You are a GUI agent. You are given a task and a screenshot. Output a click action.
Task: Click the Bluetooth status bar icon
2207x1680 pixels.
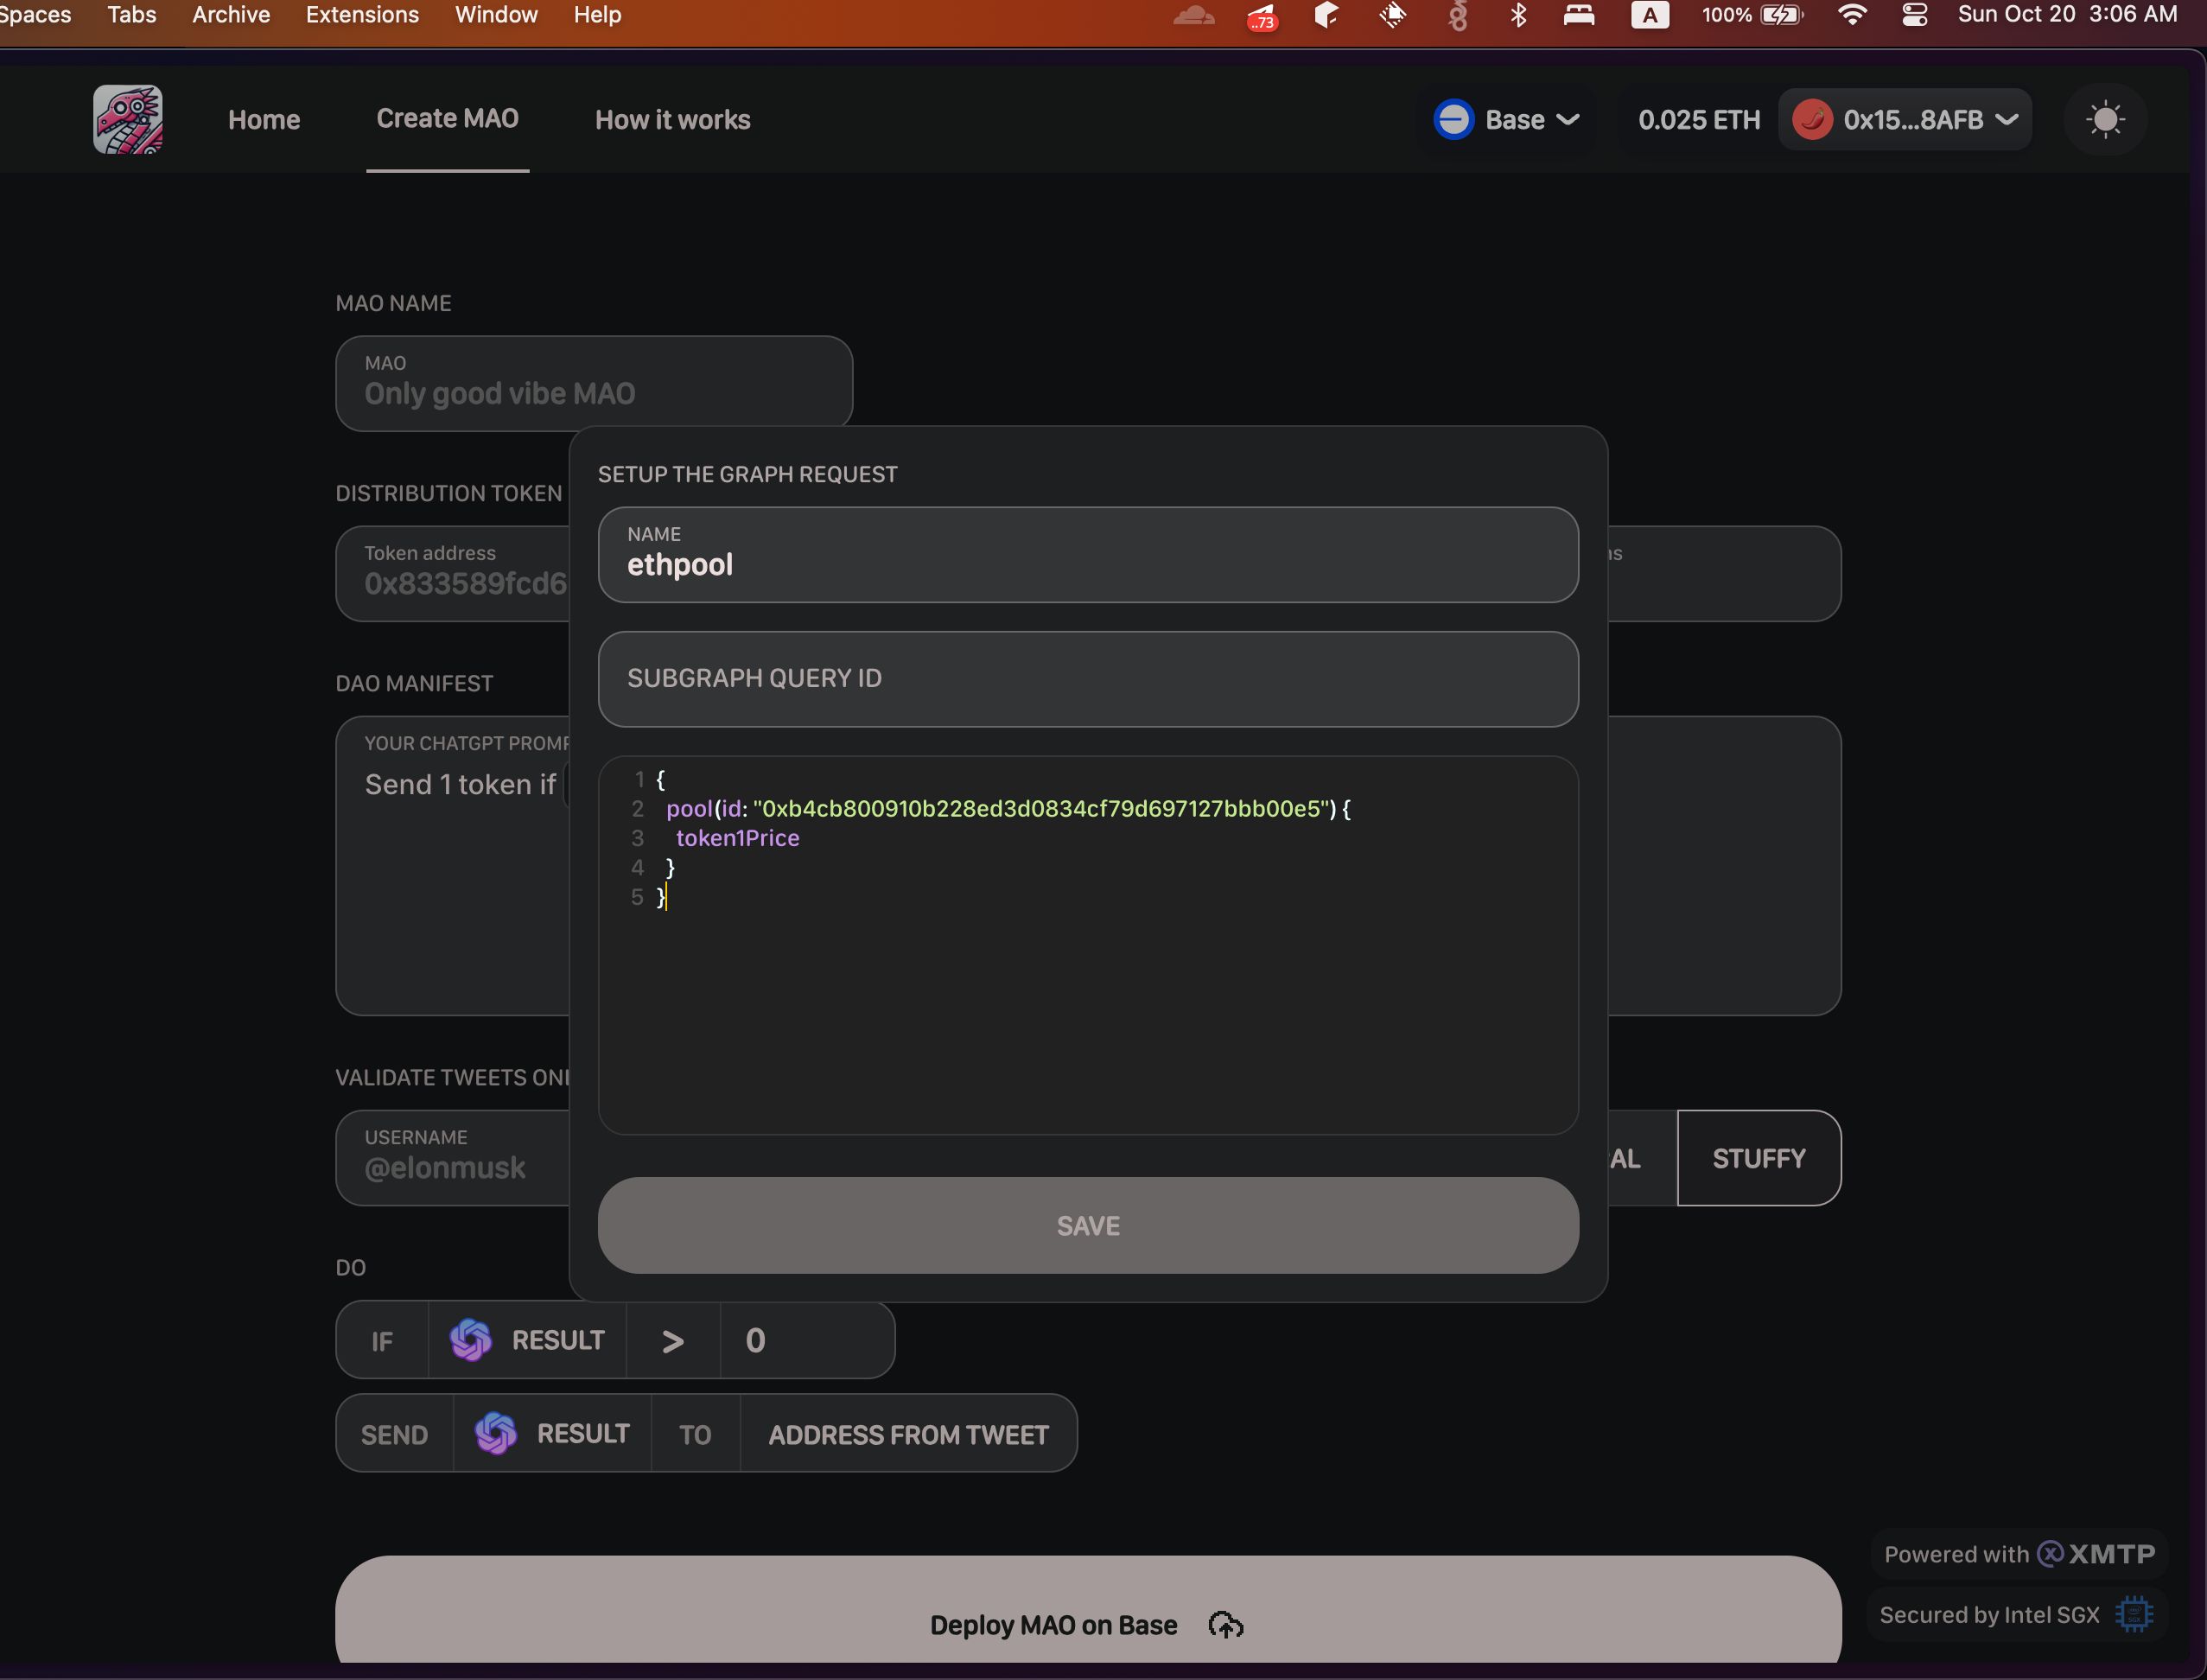[x=1516, y=16]
